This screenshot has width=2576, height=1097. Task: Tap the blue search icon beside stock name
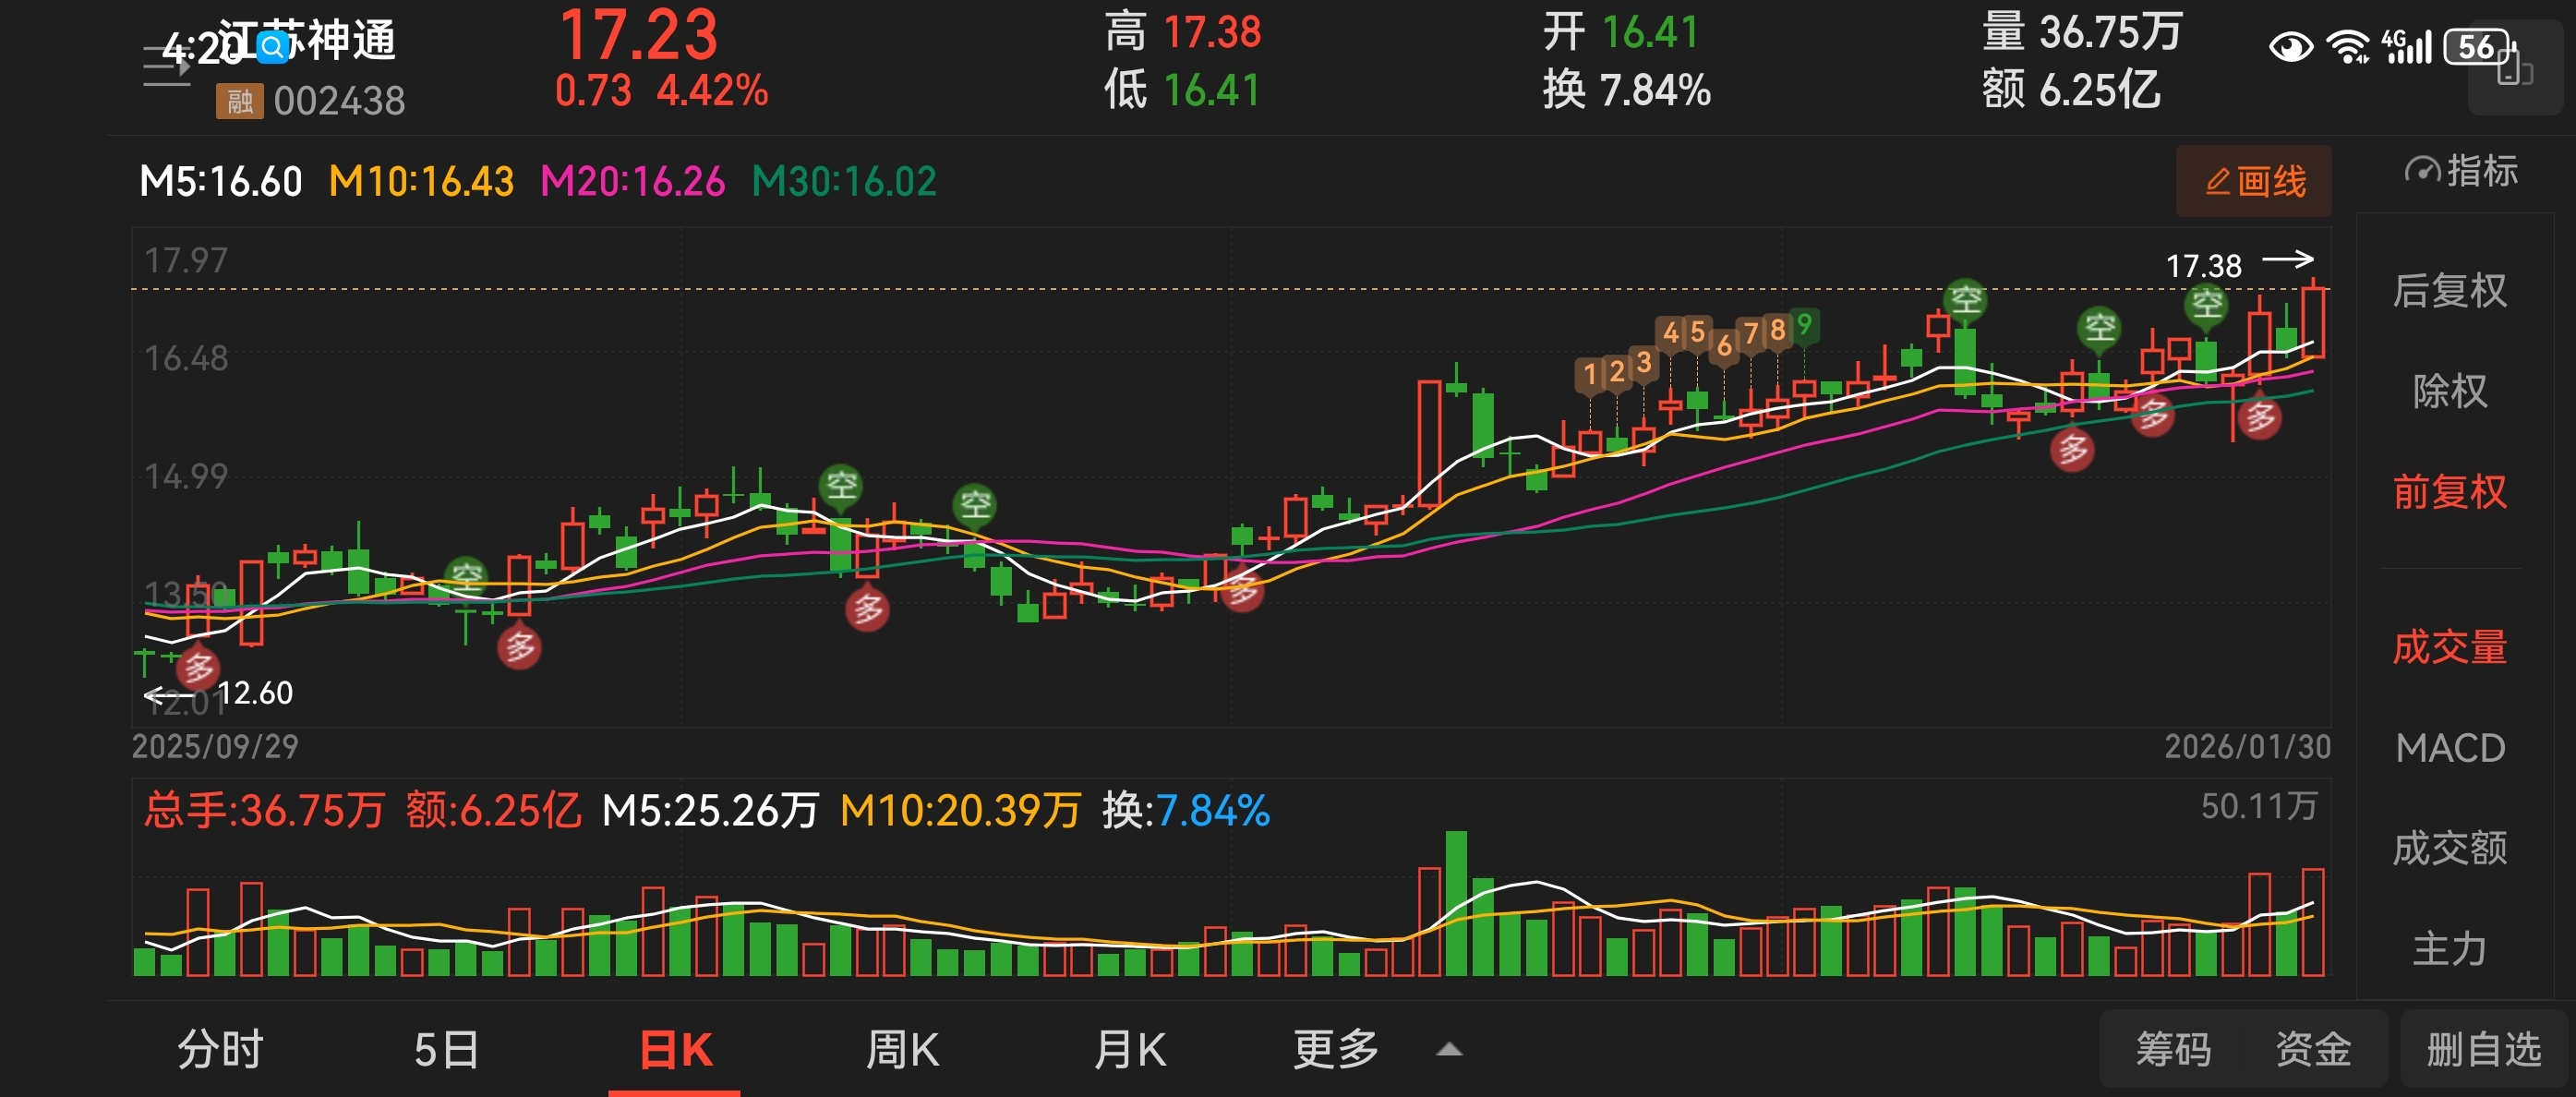click(x=272, y=46)
